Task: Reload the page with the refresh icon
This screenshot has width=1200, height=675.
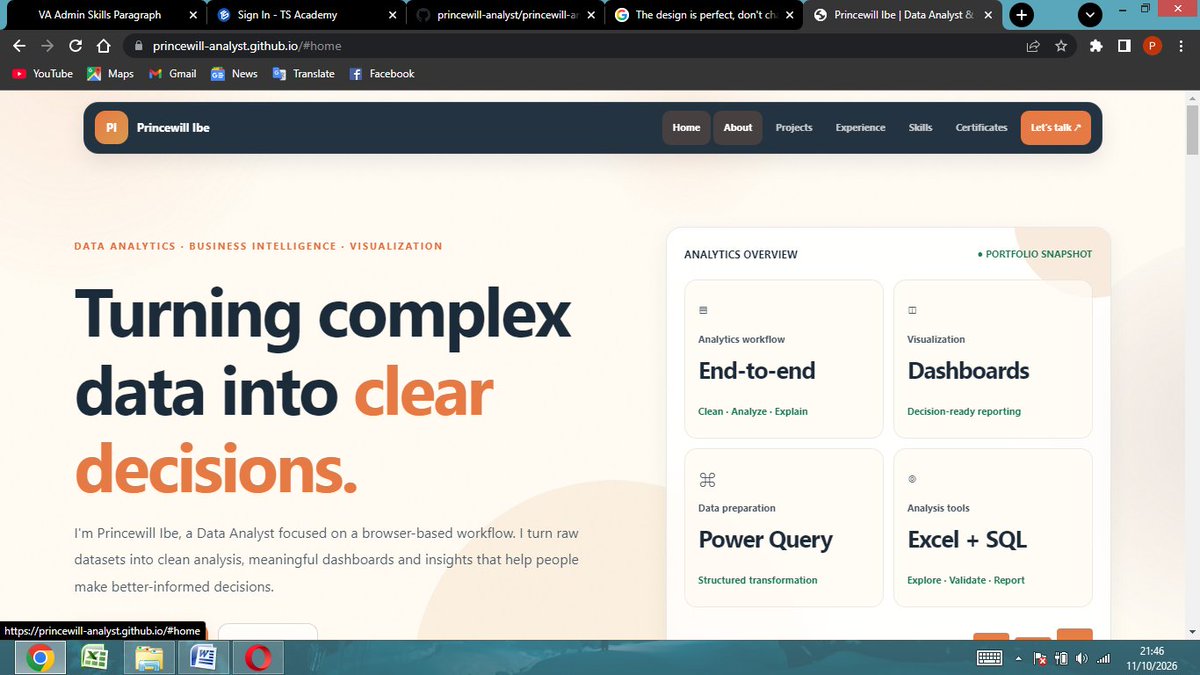Action: (75, 46)
